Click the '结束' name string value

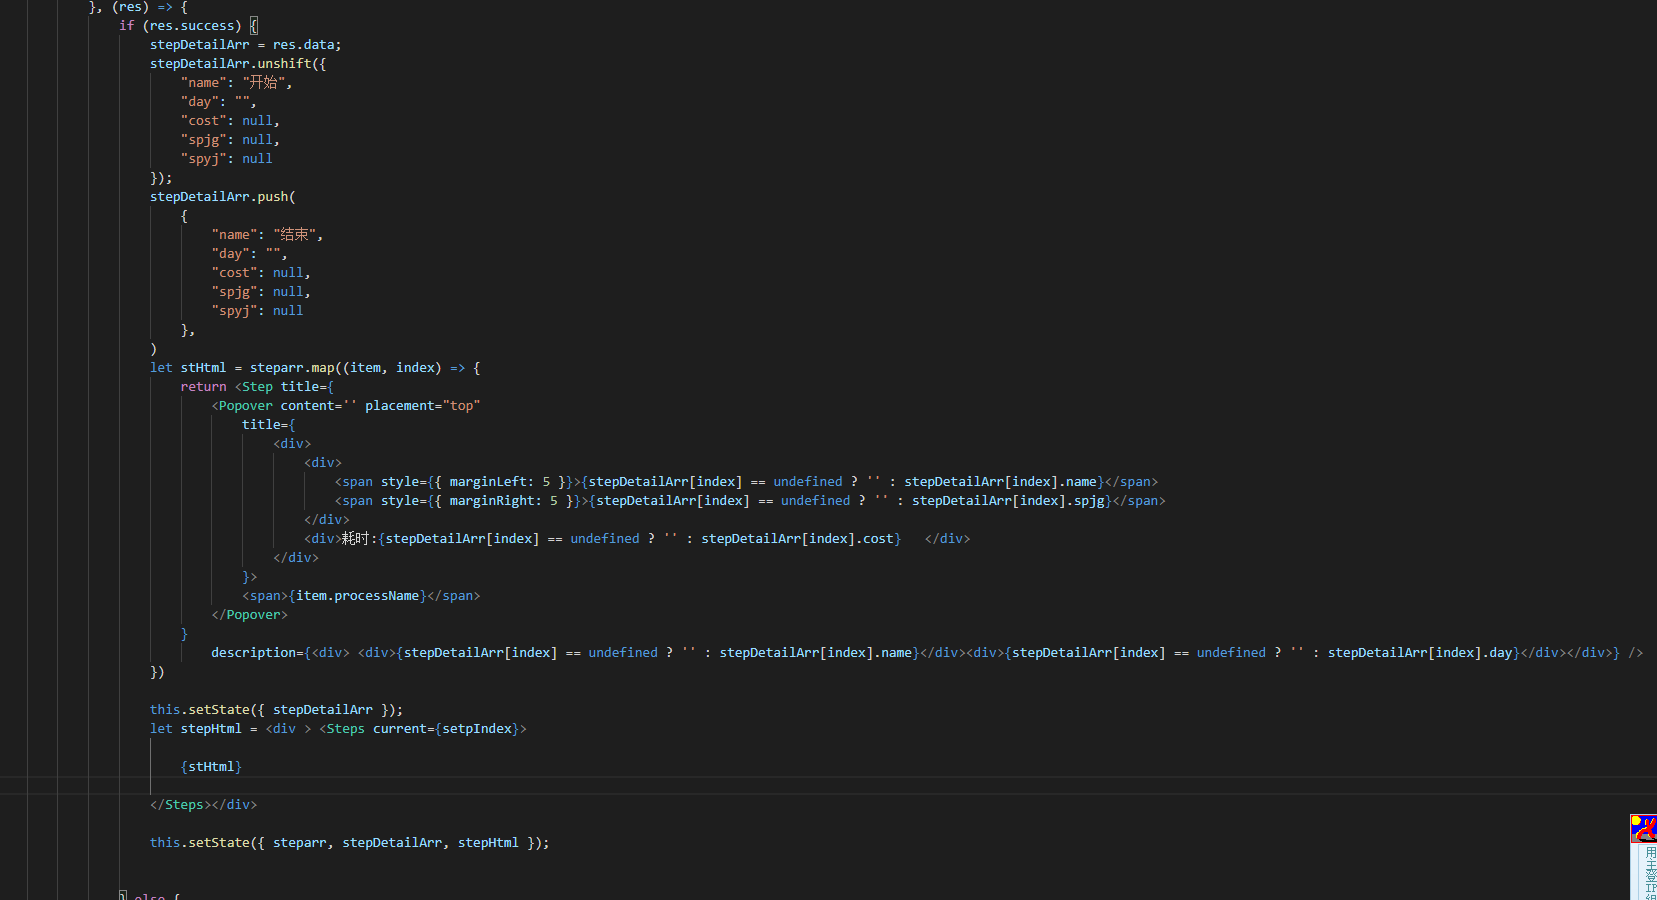[x=296, y=234]
